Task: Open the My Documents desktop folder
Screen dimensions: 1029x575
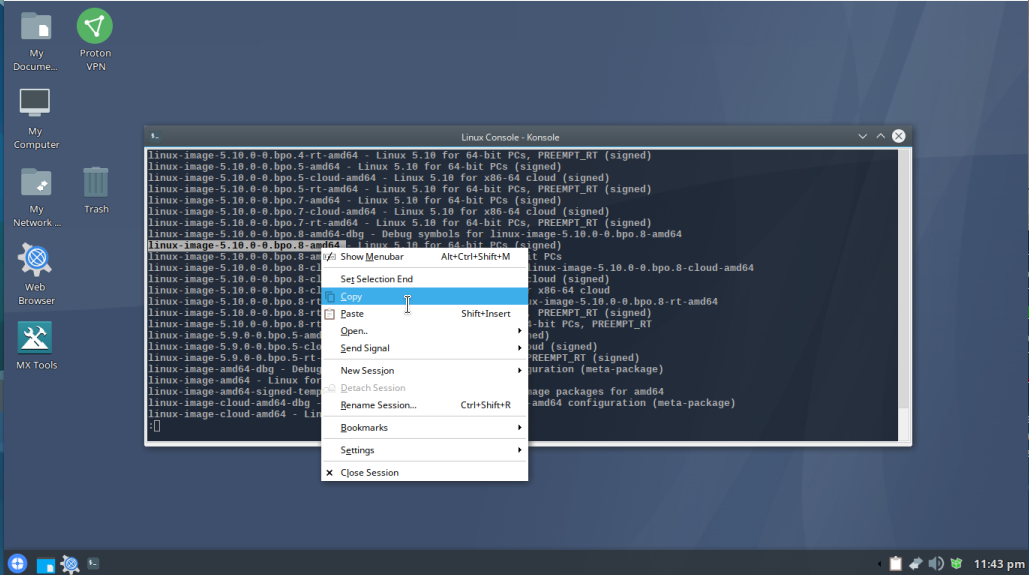Action: point(36,42)
